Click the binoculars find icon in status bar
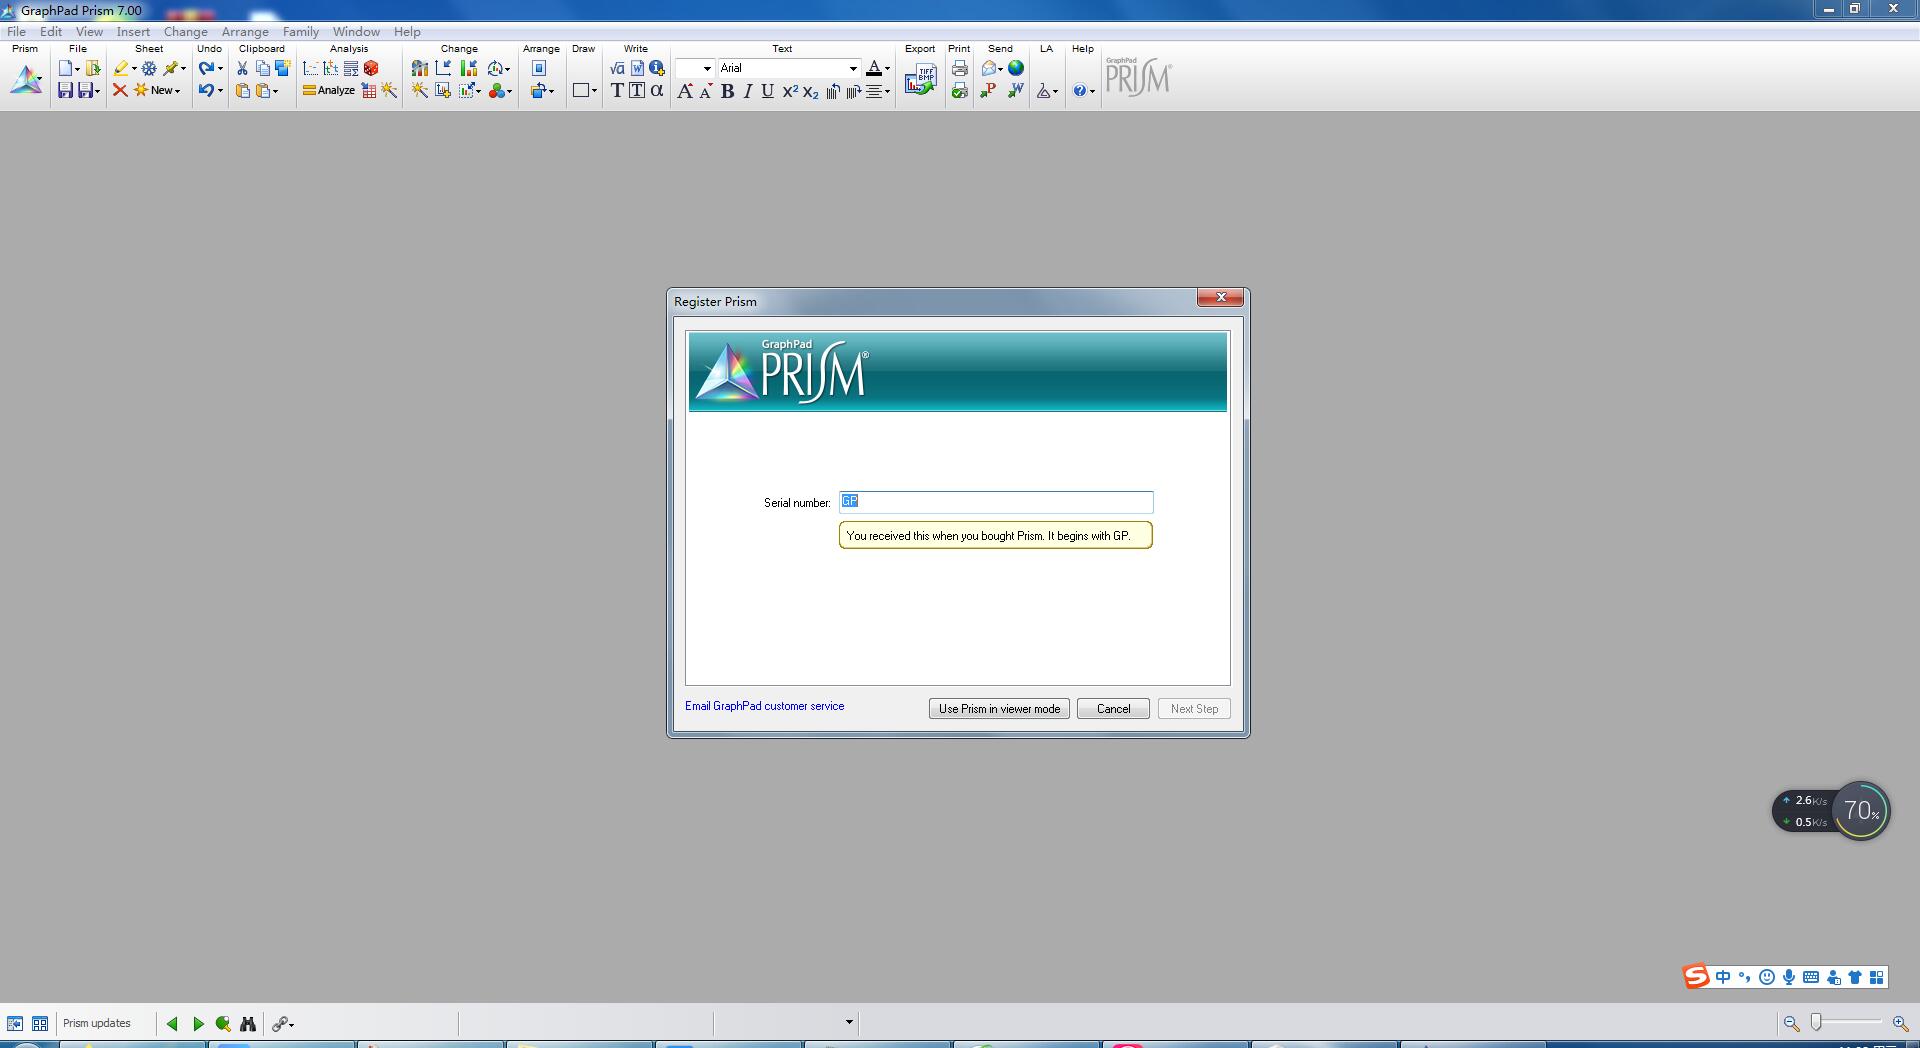 click(248, 1023)
